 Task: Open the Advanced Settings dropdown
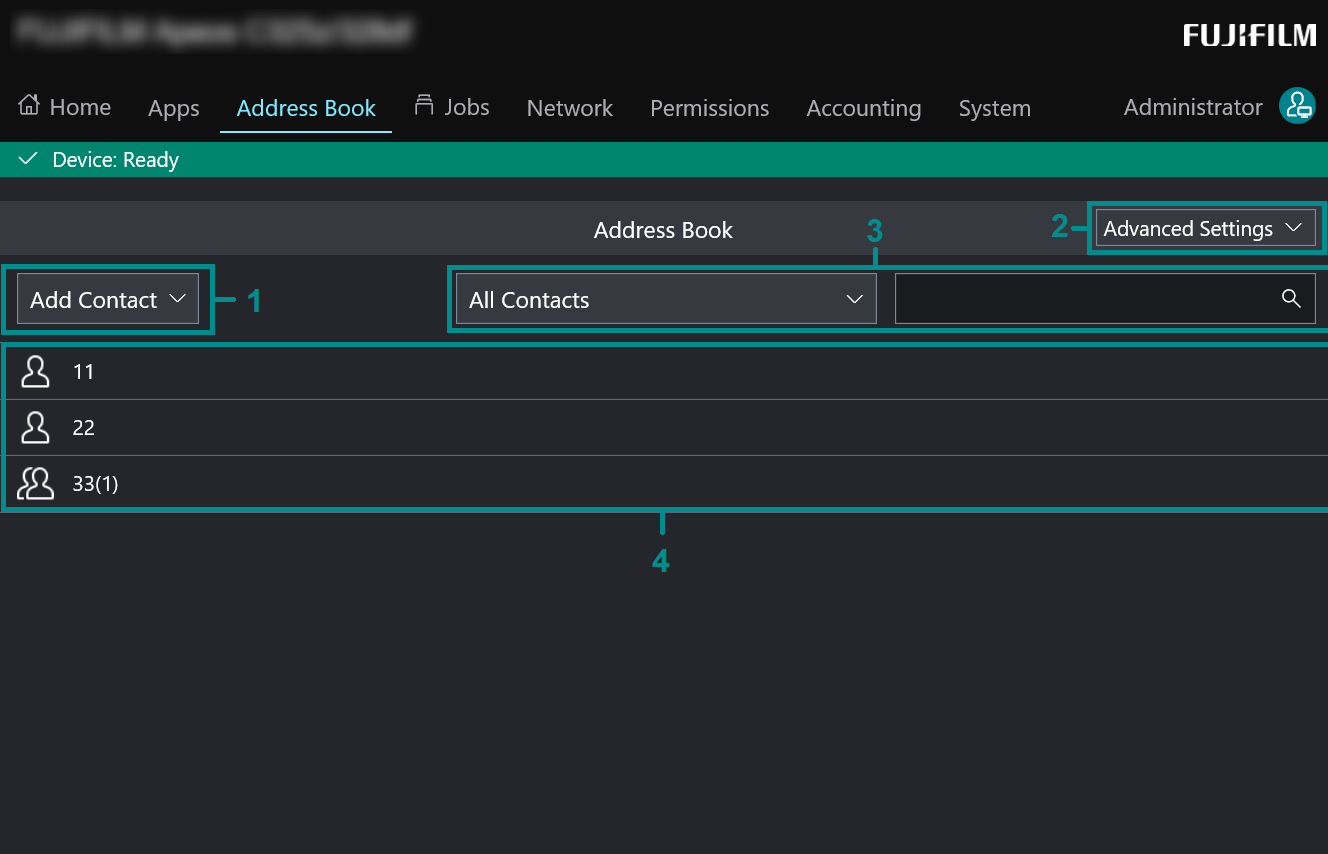point(1204,228)
